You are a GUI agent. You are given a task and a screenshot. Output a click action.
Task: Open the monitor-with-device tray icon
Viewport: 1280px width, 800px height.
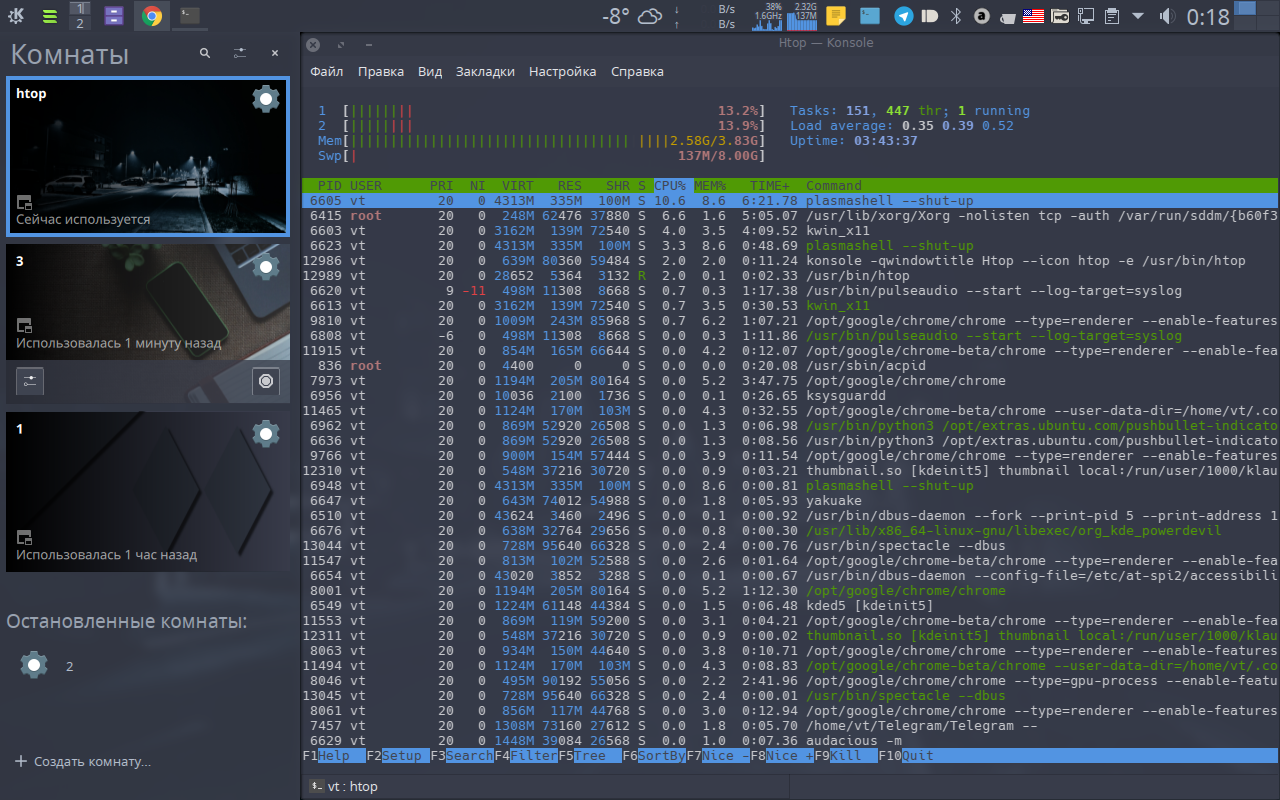1086,16
